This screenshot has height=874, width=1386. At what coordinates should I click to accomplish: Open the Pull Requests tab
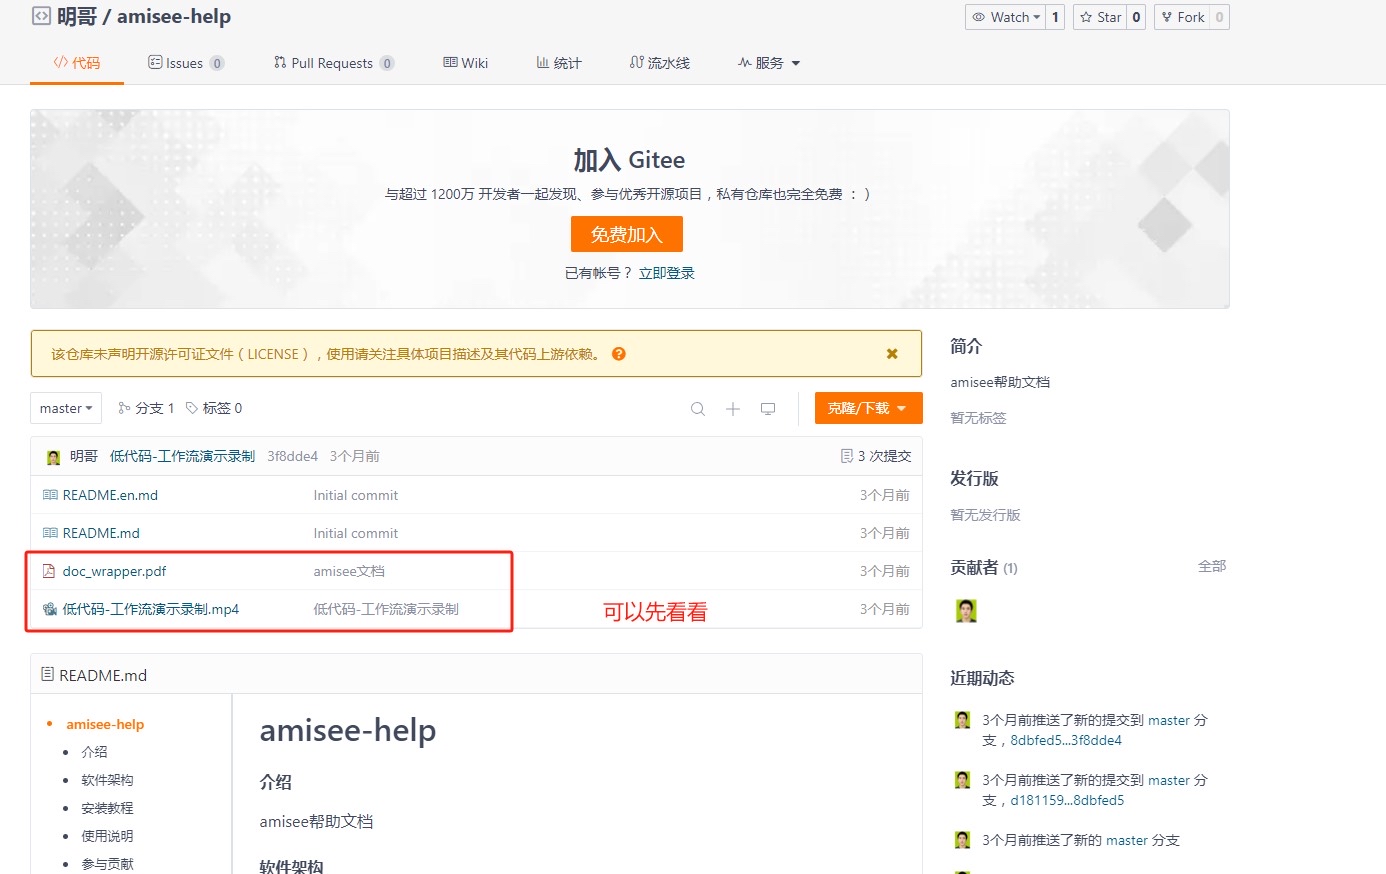[334, 63]
